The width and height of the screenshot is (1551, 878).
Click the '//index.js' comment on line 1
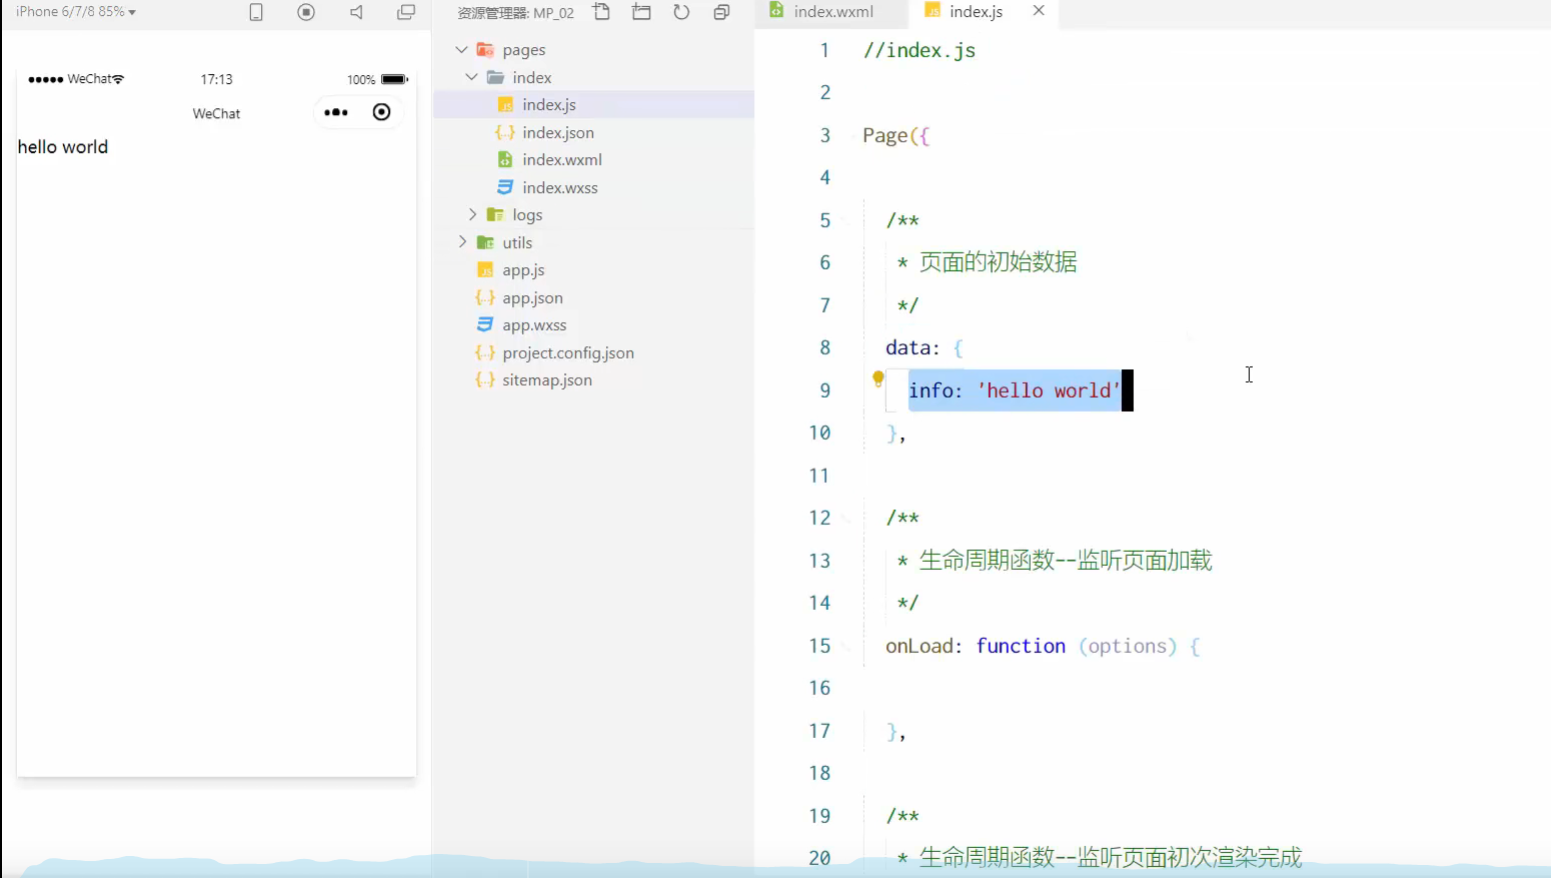click(919, 50)
